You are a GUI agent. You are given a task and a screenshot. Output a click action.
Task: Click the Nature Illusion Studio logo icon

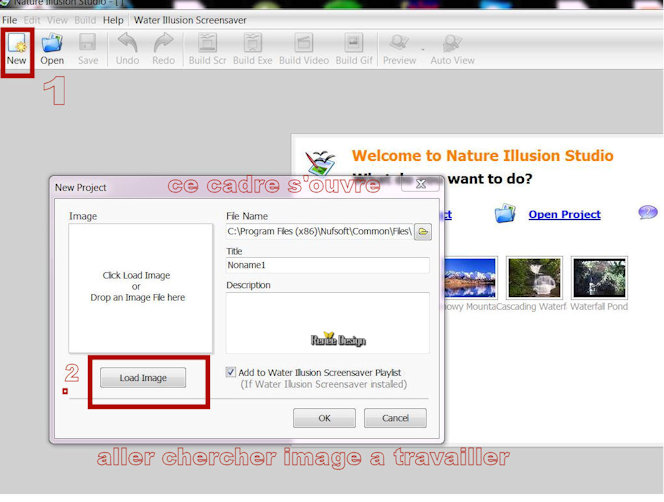click(320, 163)
